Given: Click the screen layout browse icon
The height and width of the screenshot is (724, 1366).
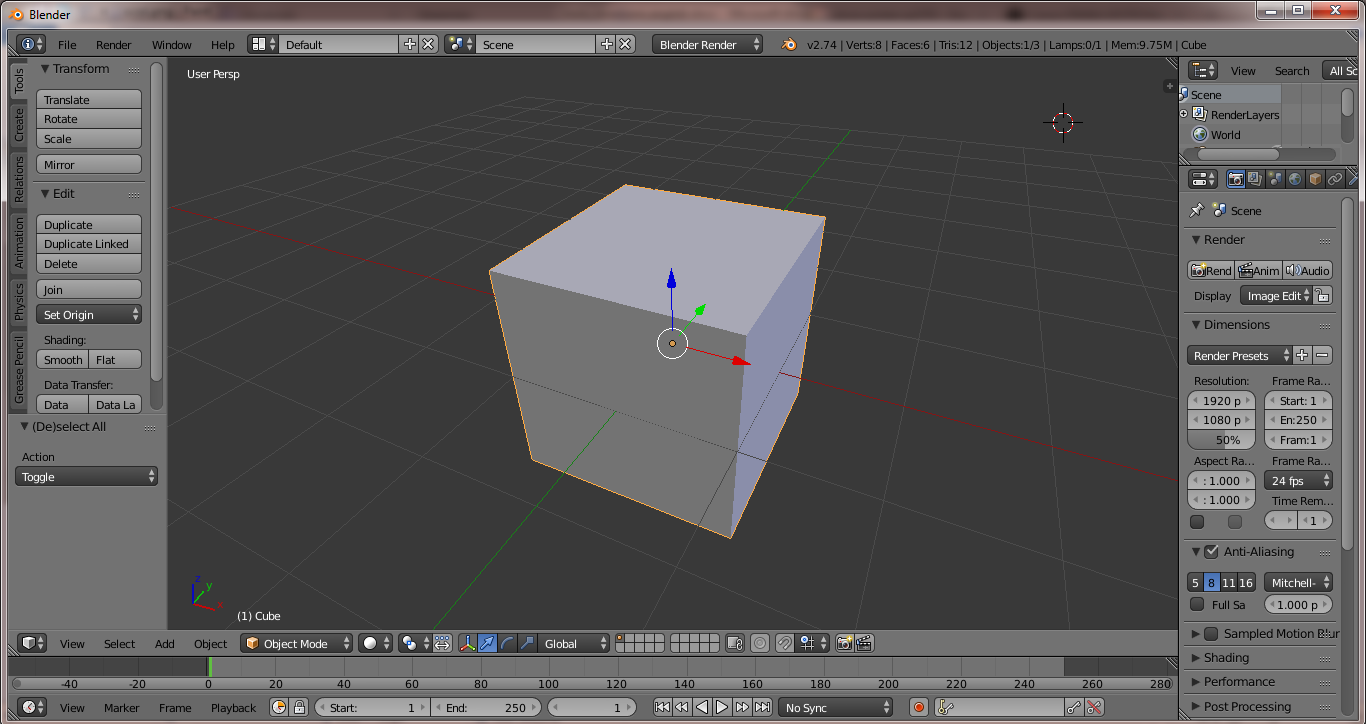Looking at the screenshot, I should pyautogui.click(x=263, y=44).
